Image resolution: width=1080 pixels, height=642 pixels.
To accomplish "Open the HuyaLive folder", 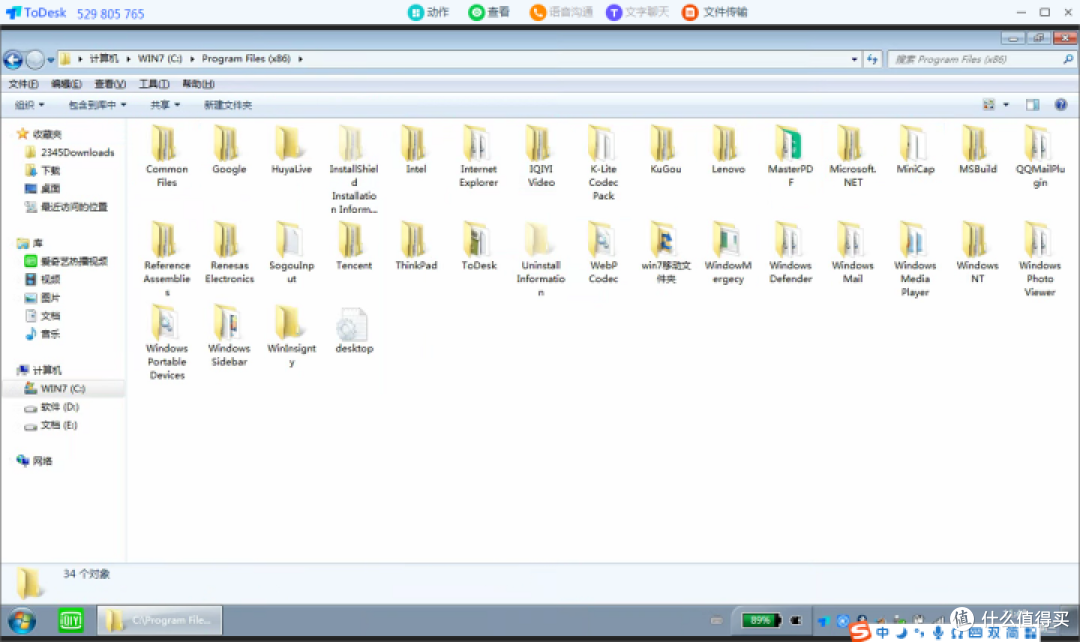I will pos(291,150).
